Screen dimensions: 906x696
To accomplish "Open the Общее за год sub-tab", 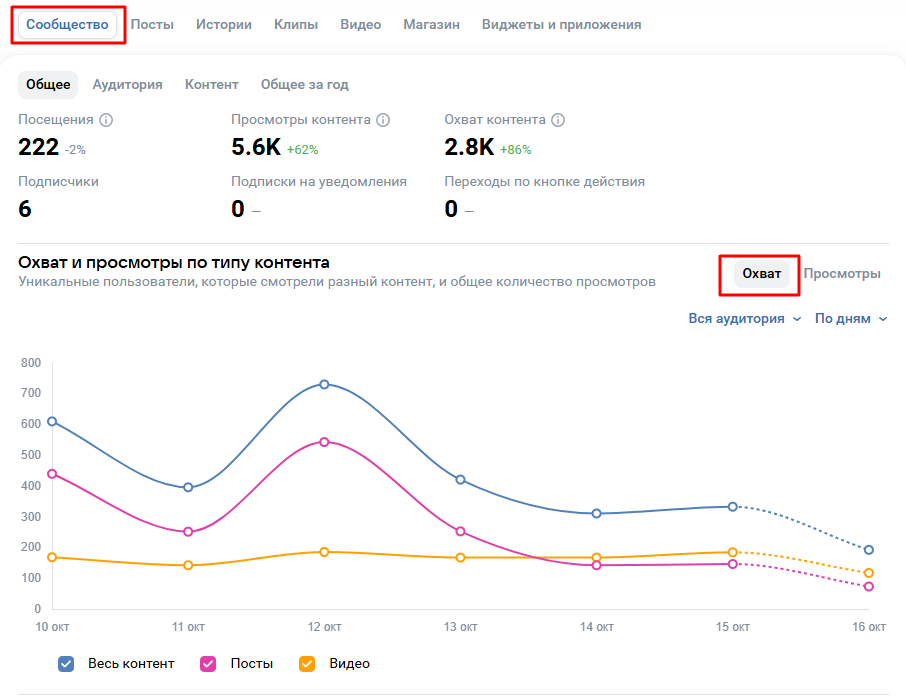I will (305, 85).
